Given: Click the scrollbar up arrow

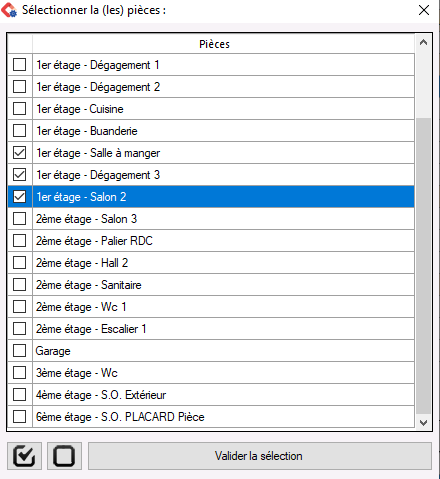Looking at the screenshot, I should point(423,42).
